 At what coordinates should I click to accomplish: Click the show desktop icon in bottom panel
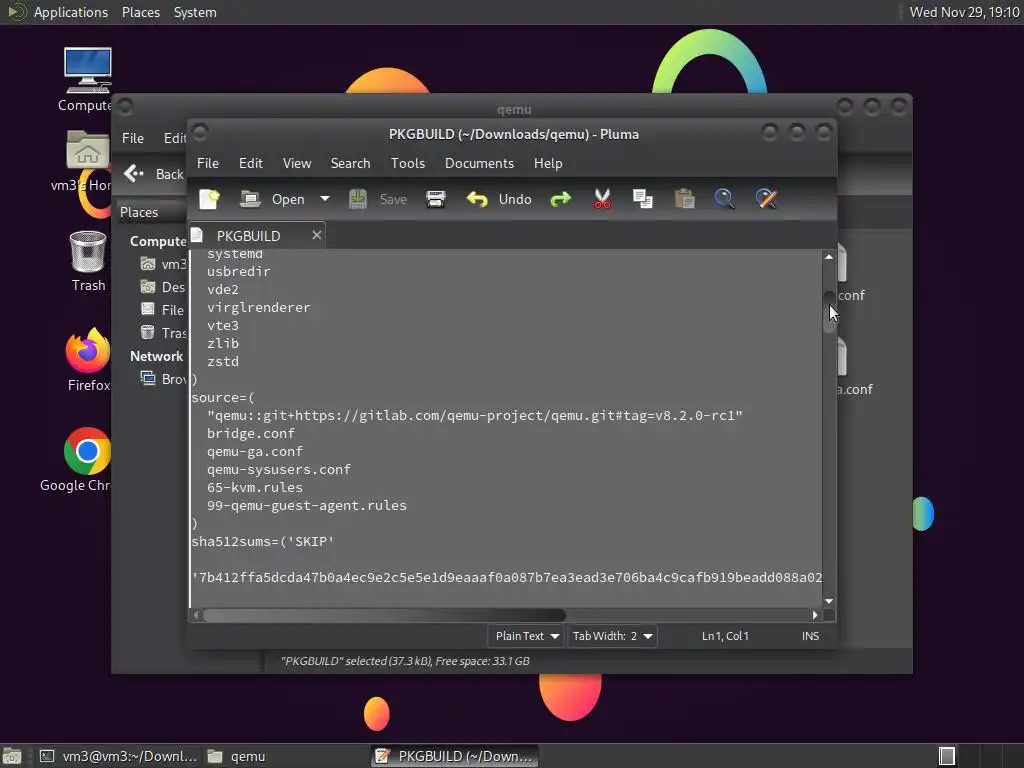pyautogui.click(x=12, y=756)
